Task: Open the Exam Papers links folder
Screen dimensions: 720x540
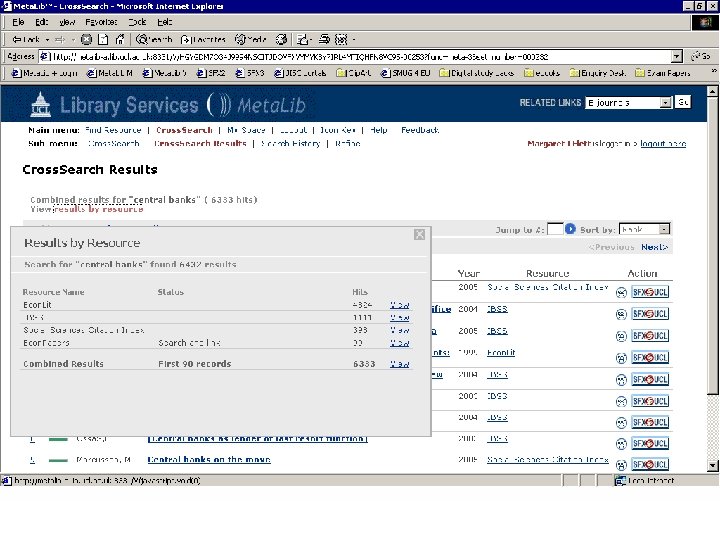Action: [663, 73]
